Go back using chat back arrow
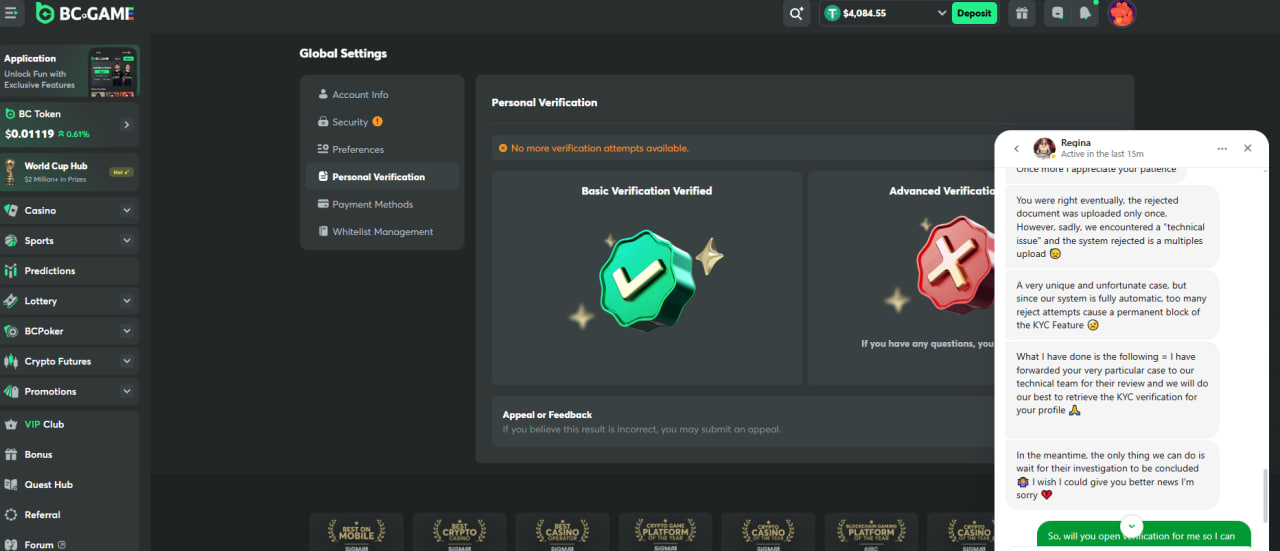This screenshot has width=1280, height=551. (x=1016, y=148)
